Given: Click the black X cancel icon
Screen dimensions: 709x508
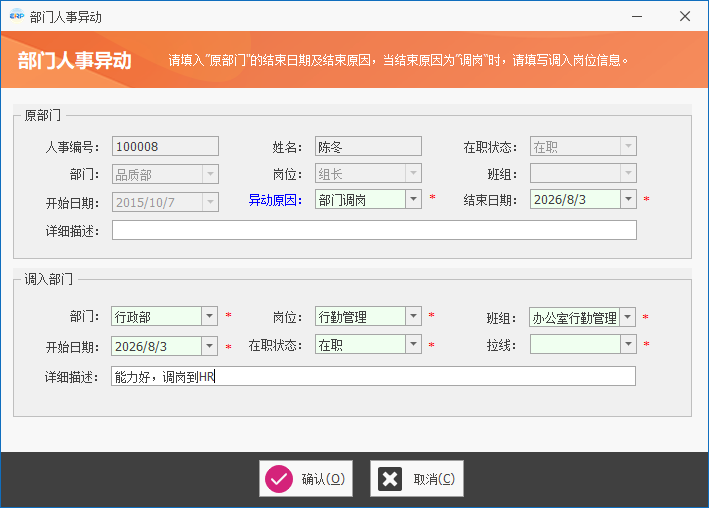Looking at the screenshot, I should point(390,479).
